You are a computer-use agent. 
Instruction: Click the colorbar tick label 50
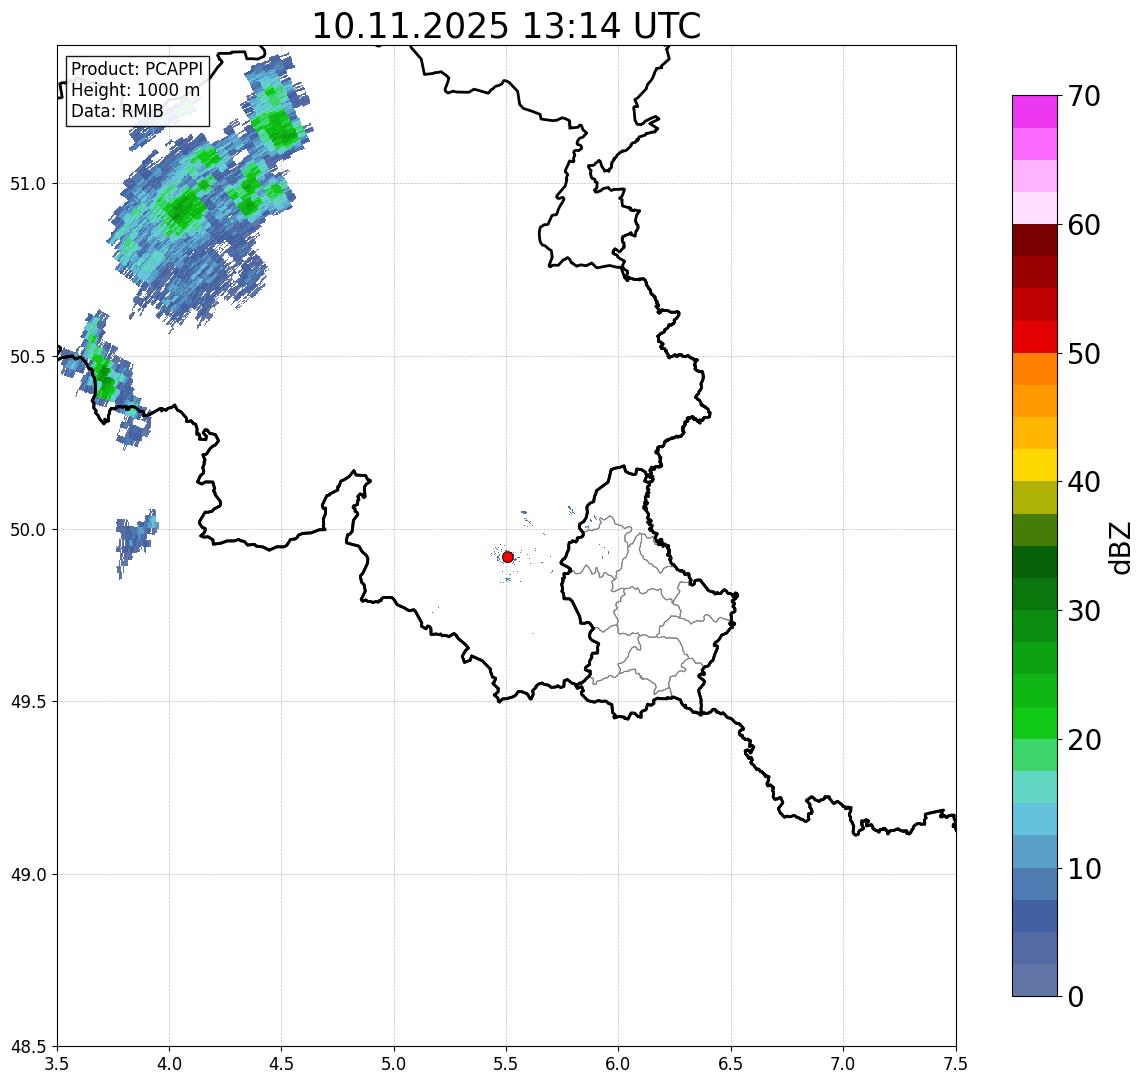pyautogui.click(x=1084, y=354)
